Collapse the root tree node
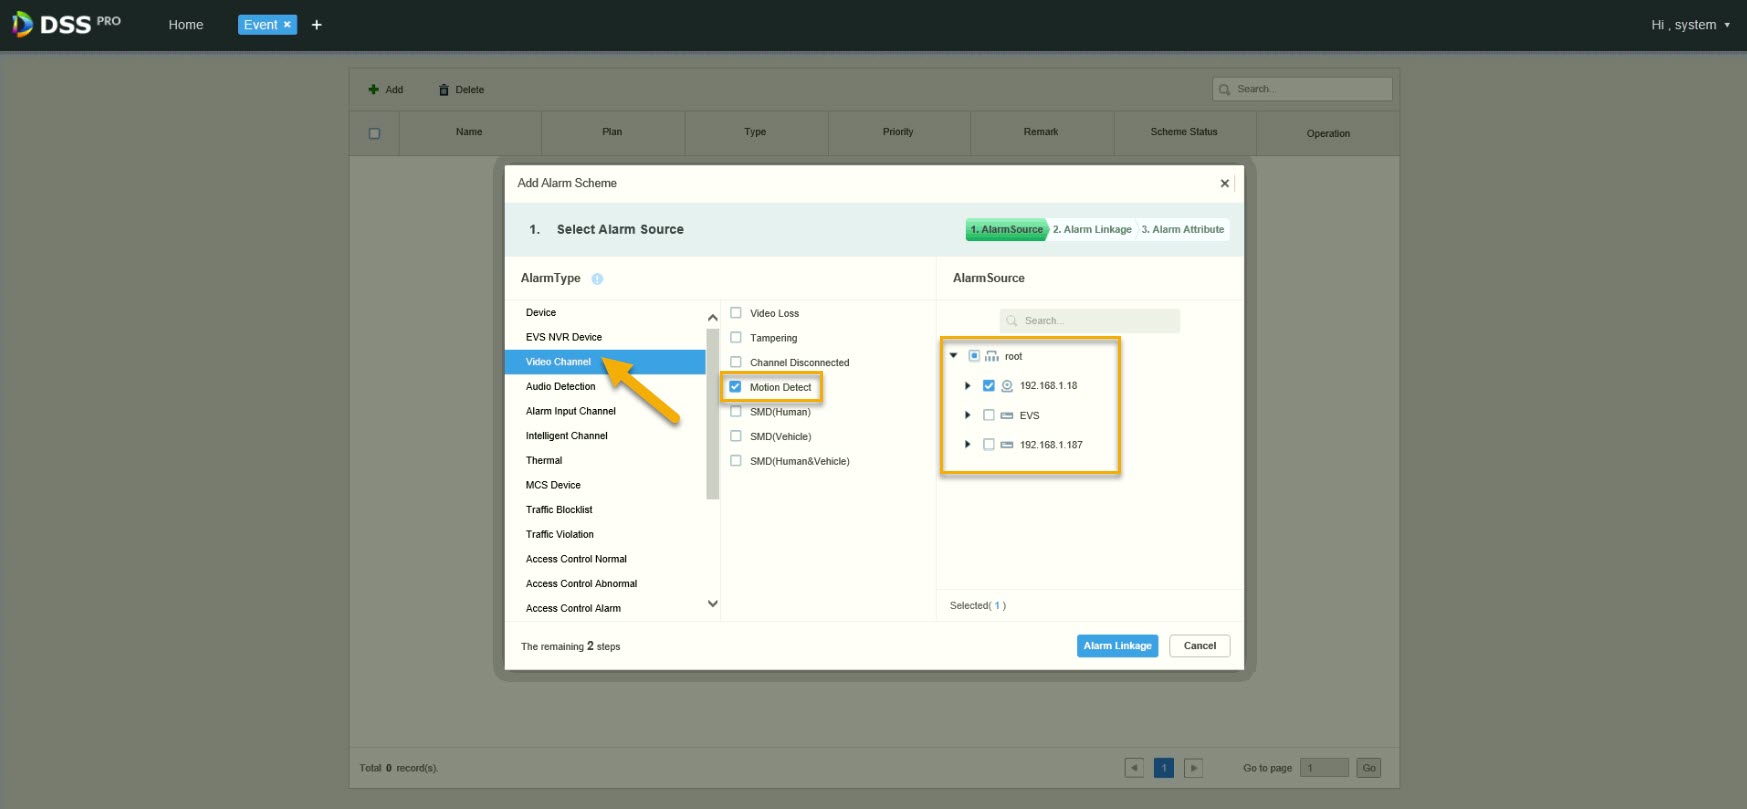1747x809 pixels. click(954, 356)
